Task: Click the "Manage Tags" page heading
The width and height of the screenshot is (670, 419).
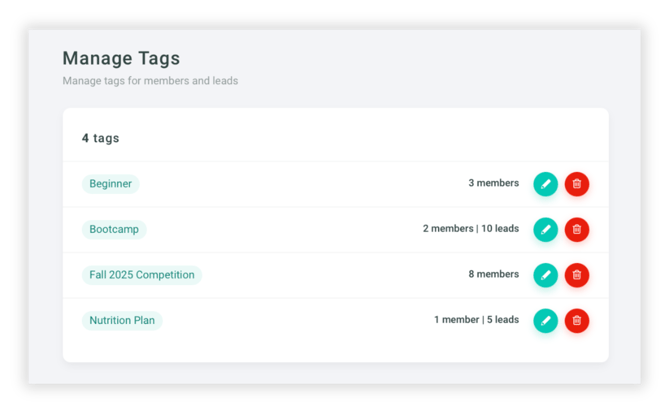Action: pos(121,59)
